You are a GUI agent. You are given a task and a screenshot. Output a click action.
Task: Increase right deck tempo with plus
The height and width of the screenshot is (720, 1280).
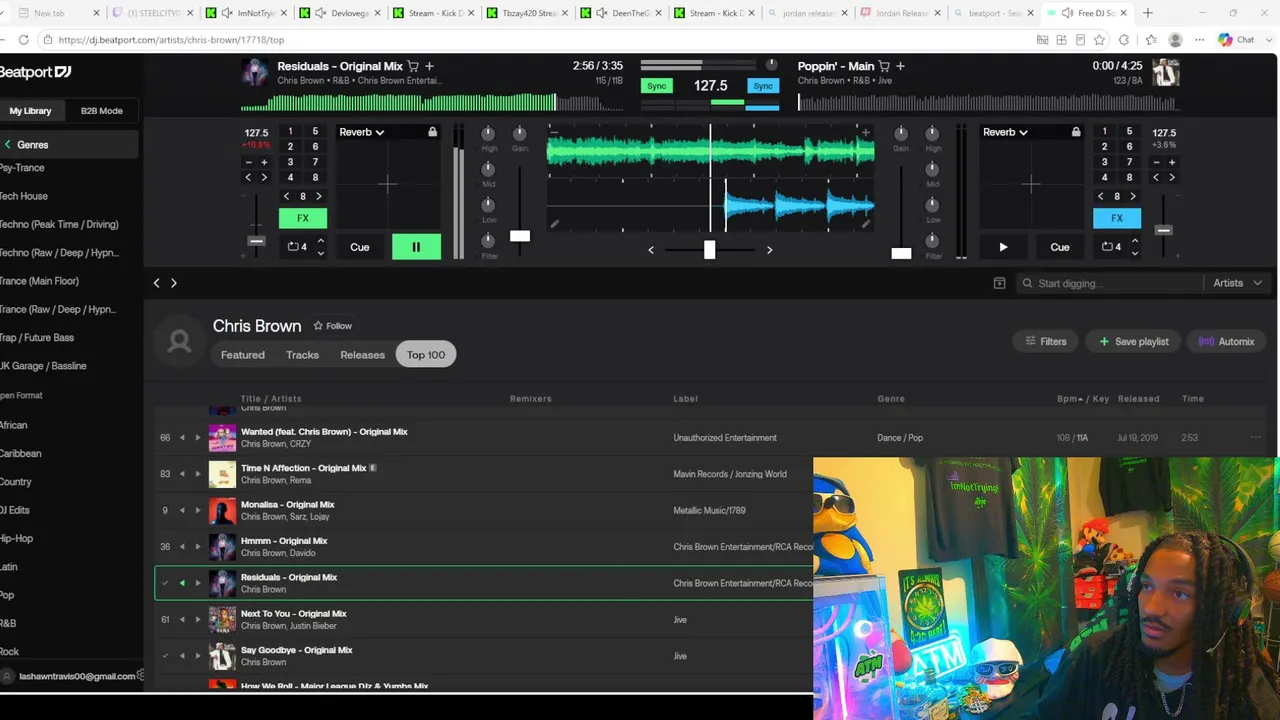tap(1172, 162)
